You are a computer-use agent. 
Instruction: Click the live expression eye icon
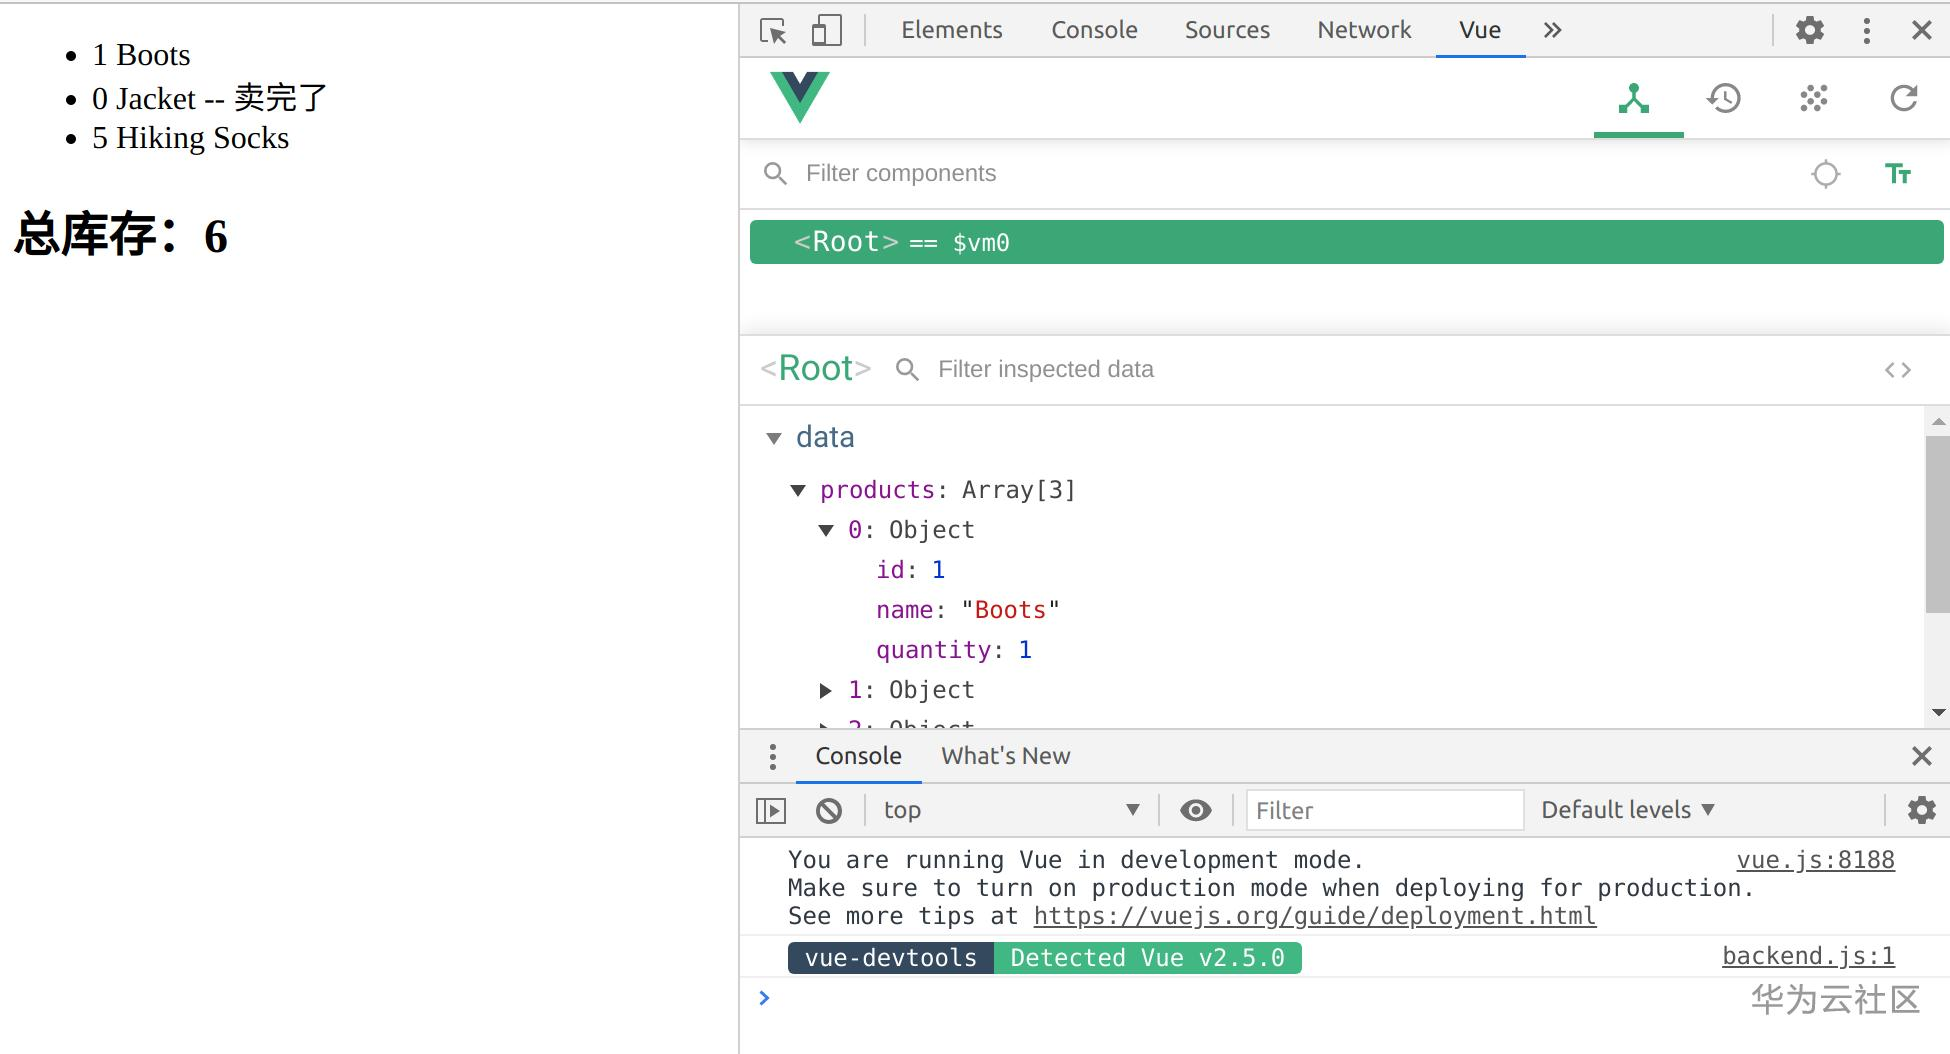(x=1195, y=810)
